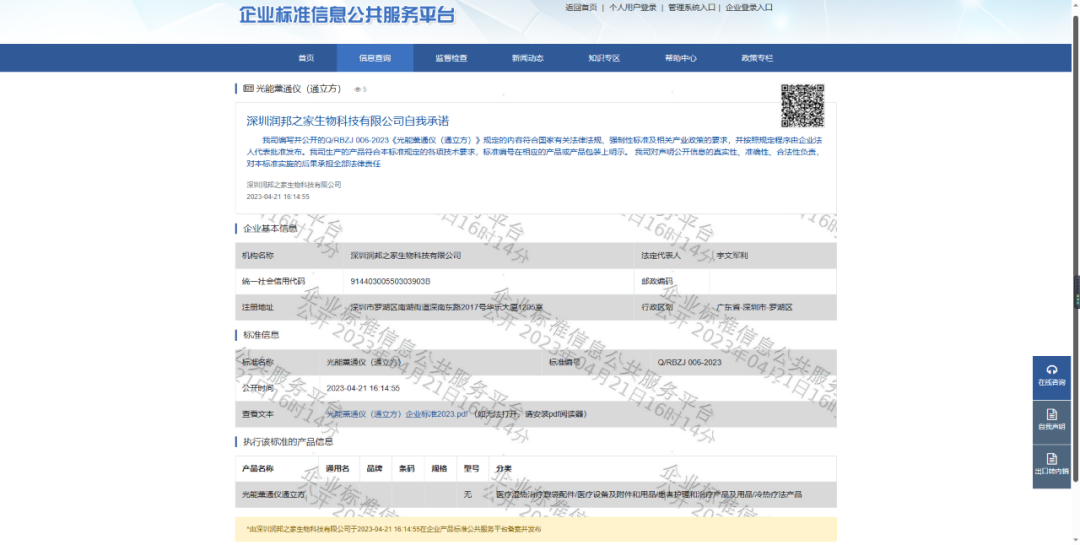
Task: Click 品牌 column header
Action: click(x=375, y=469)
